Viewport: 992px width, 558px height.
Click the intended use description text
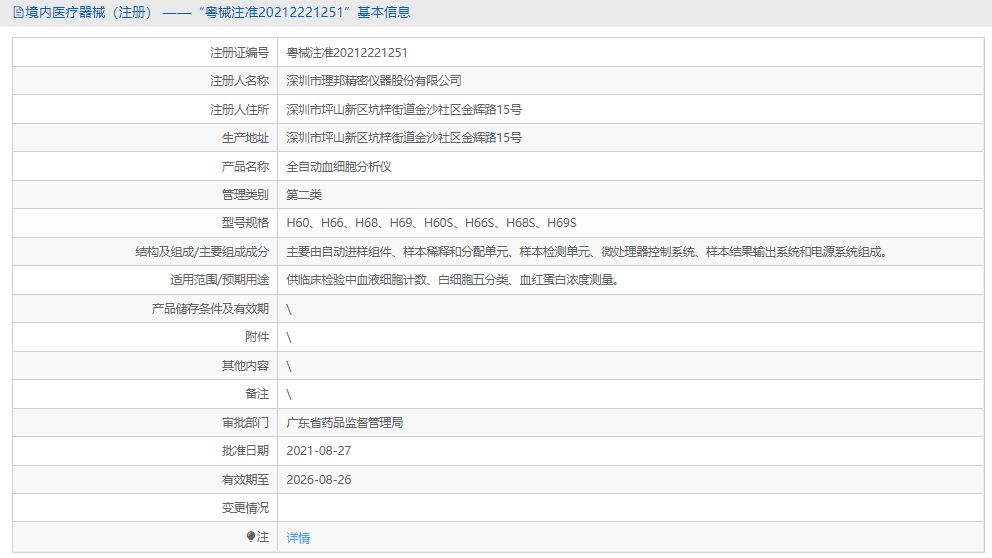click(452, 281)
